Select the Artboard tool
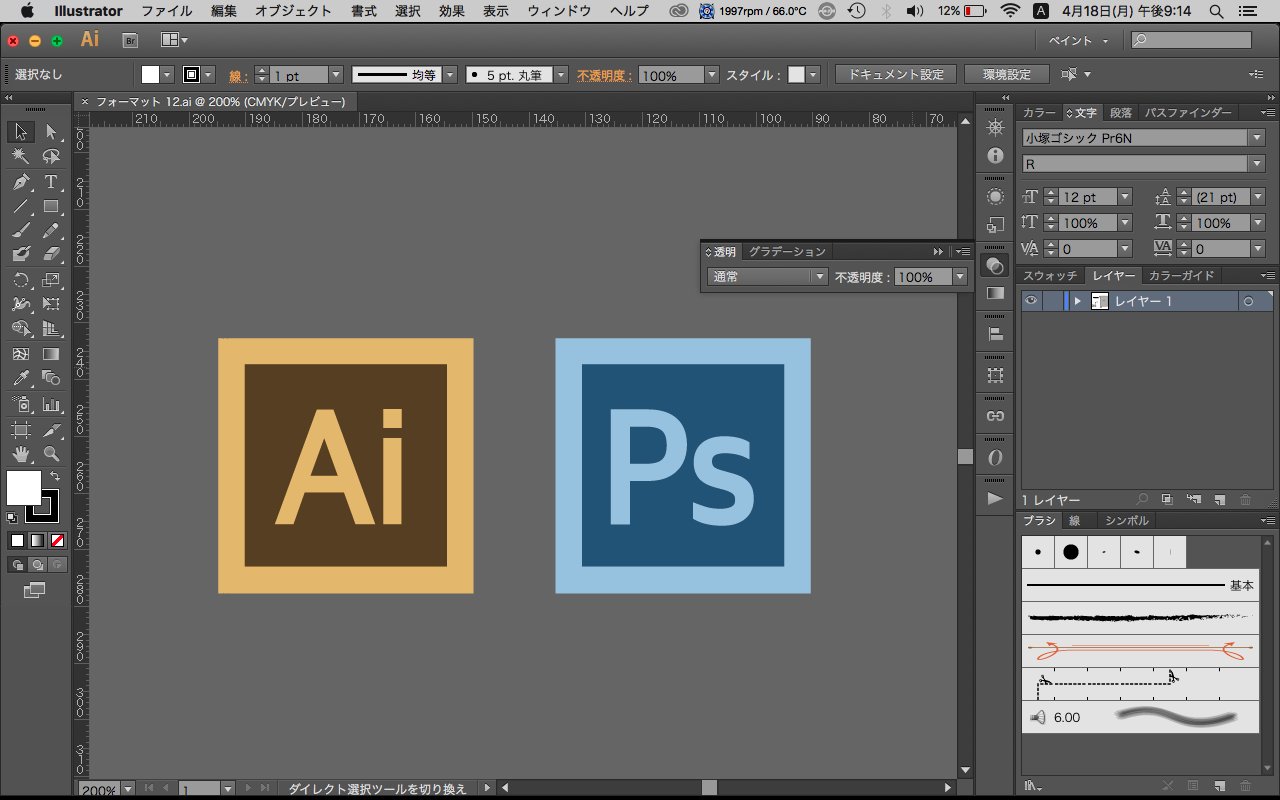Viewport: 1280px width, 800px height. pos(21,430)
